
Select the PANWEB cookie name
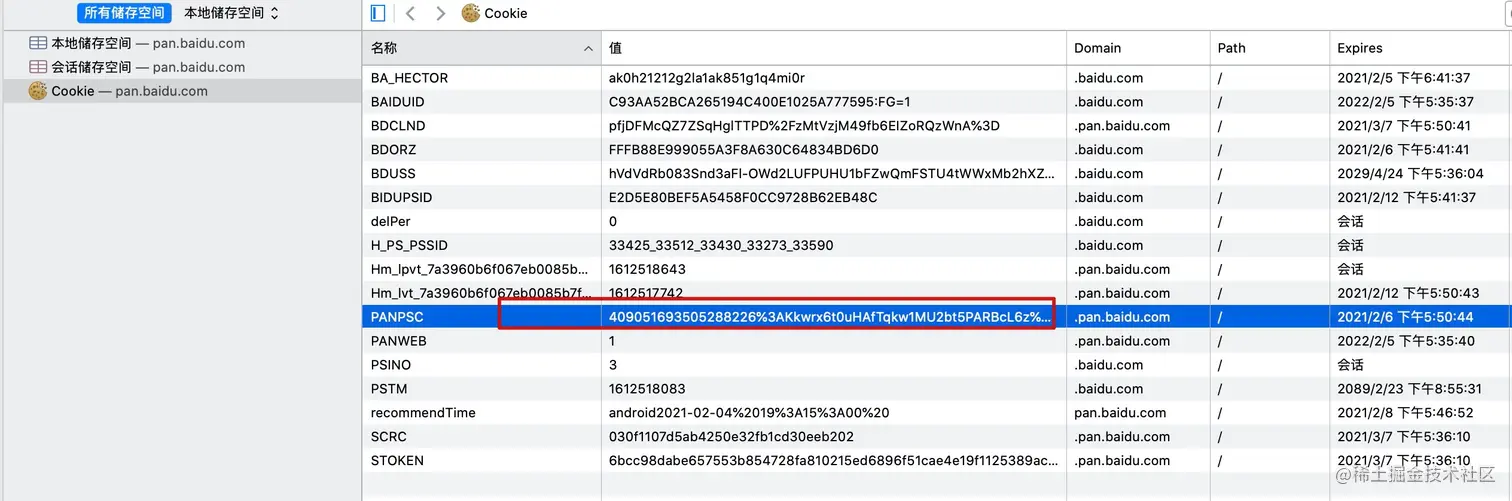click(x=399, y=341)
